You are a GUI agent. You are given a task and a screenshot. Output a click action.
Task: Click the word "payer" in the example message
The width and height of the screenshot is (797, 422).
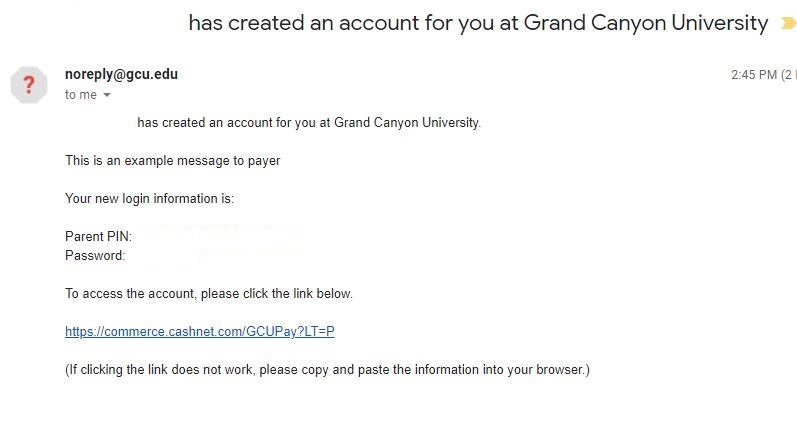(x=264, y=161)
